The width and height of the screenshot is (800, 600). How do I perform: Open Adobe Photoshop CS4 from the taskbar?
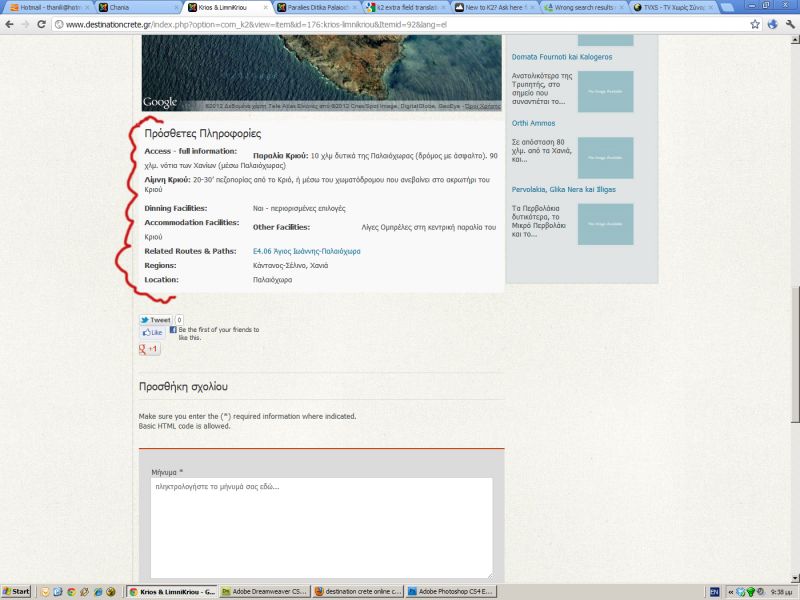[x=451, y=591]
